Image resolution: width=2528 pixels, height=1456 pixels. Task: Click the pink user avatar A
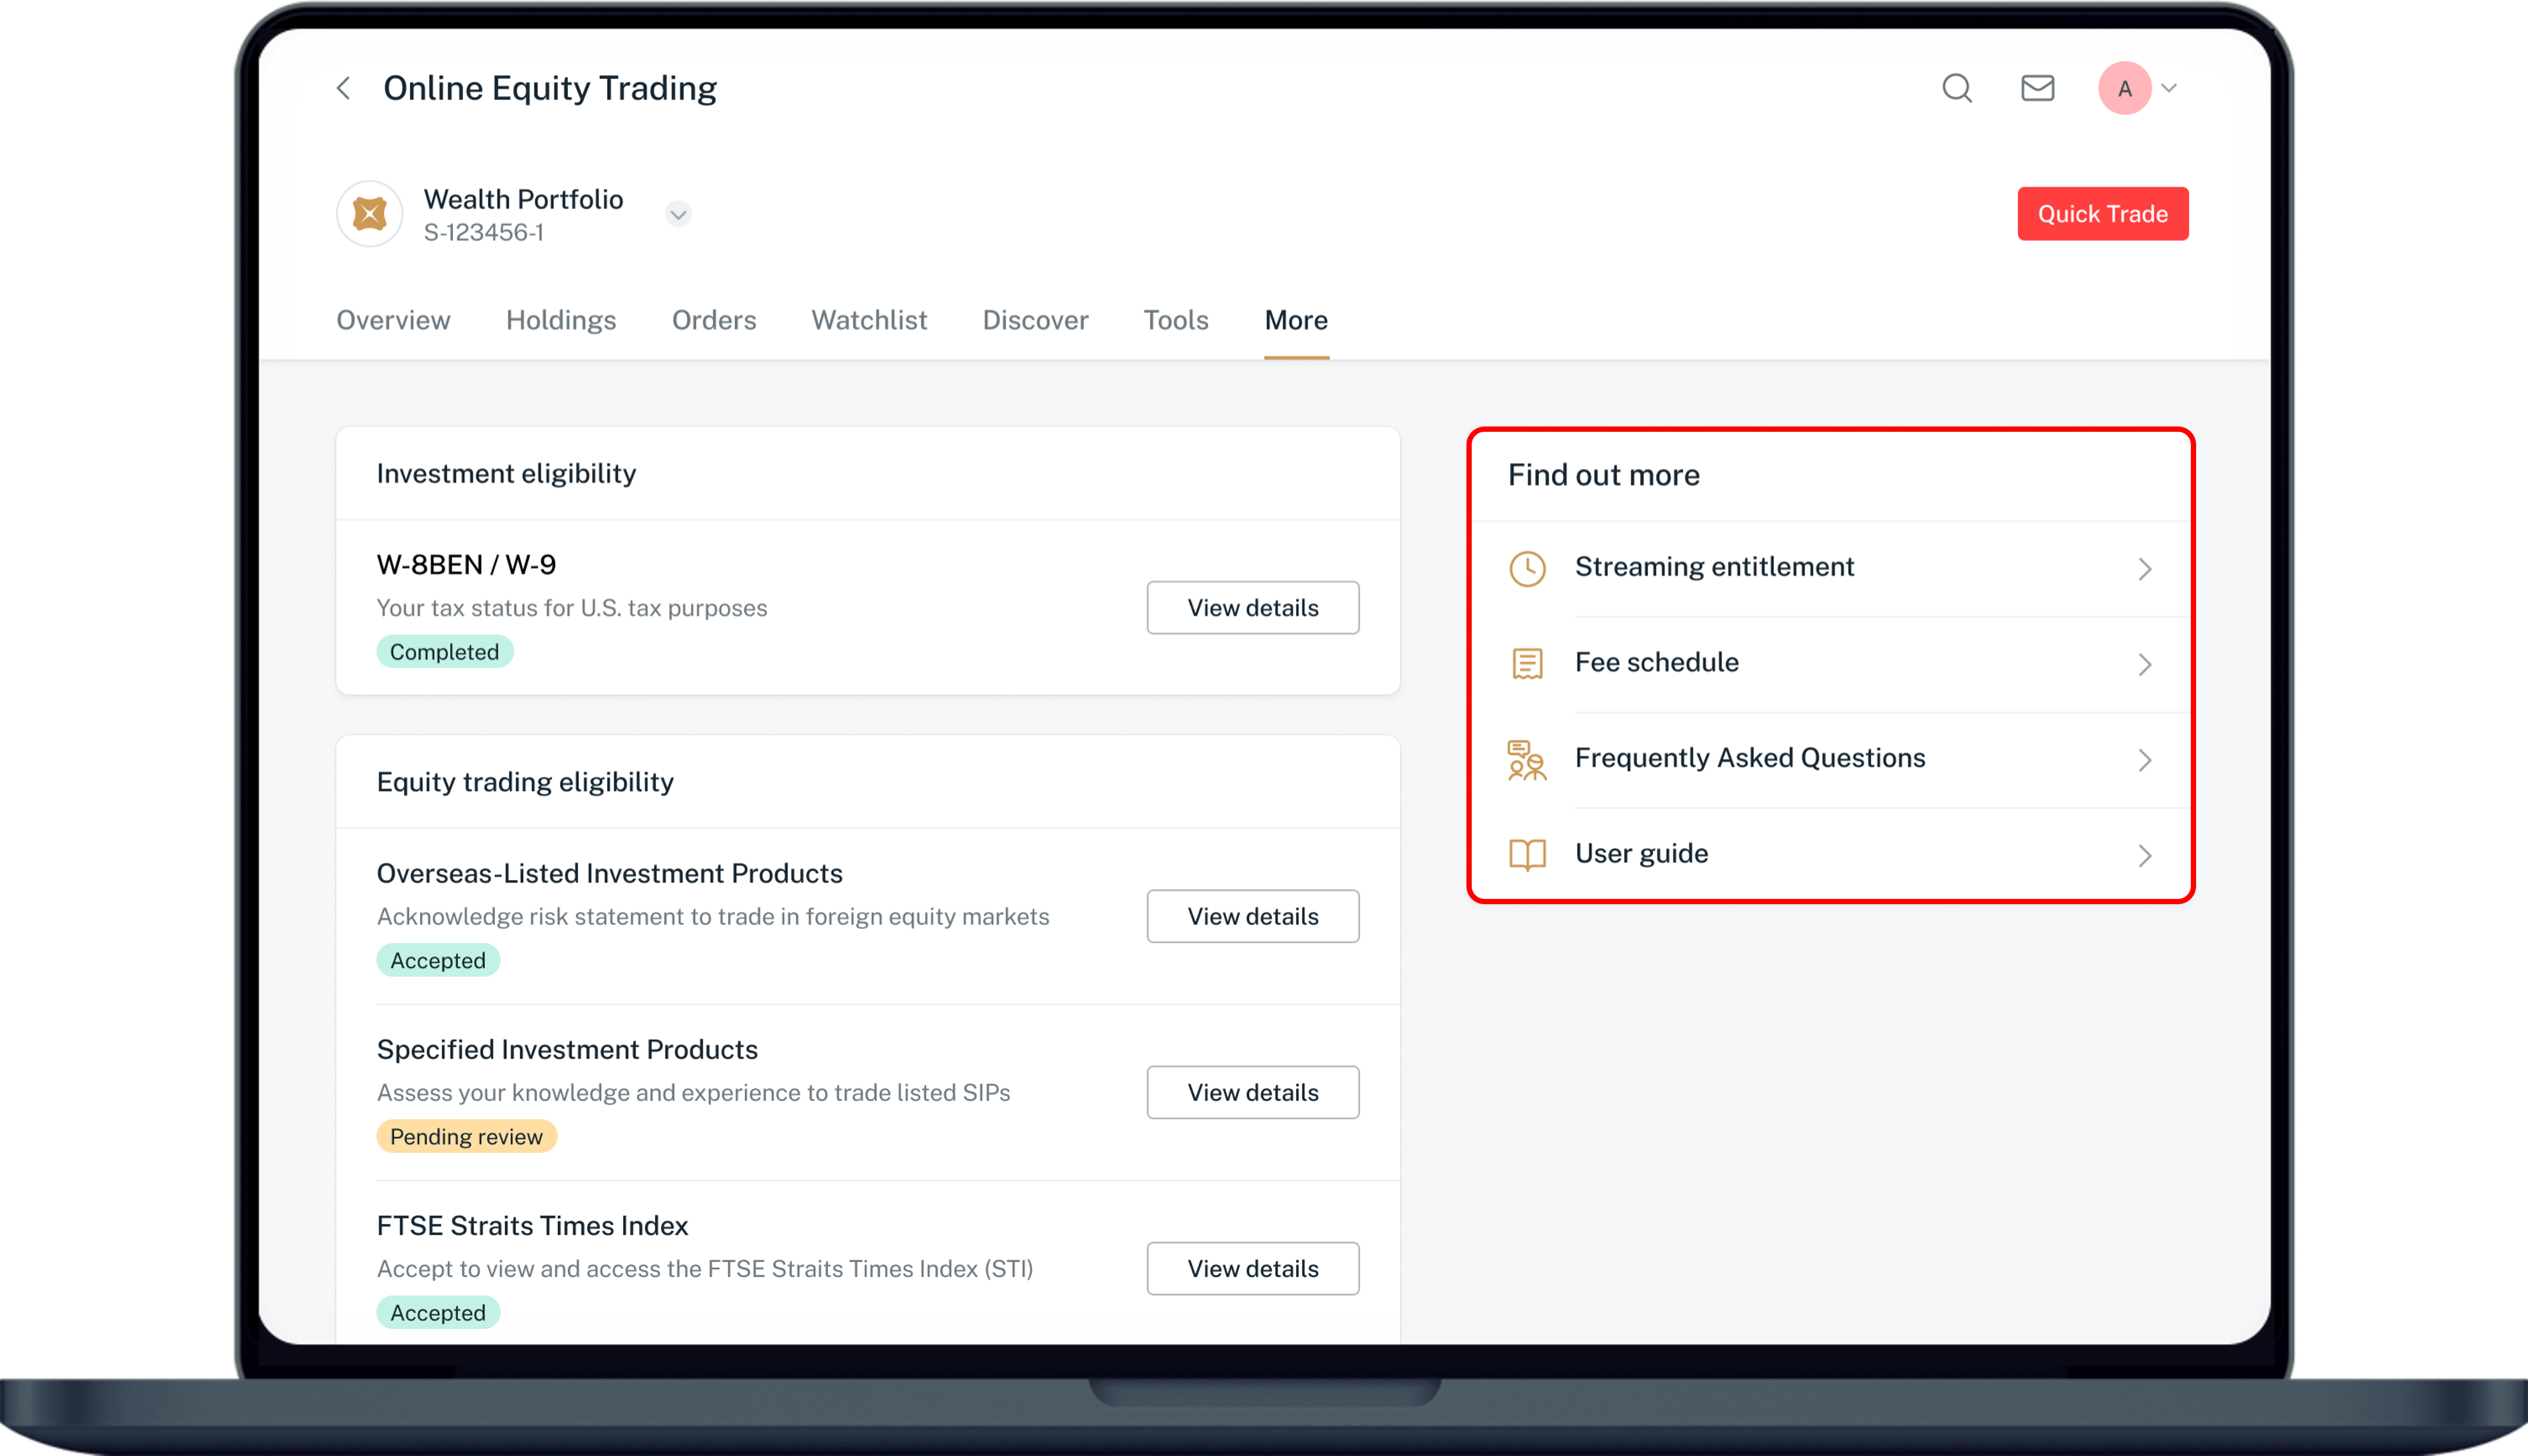(x=2124, y=88)
